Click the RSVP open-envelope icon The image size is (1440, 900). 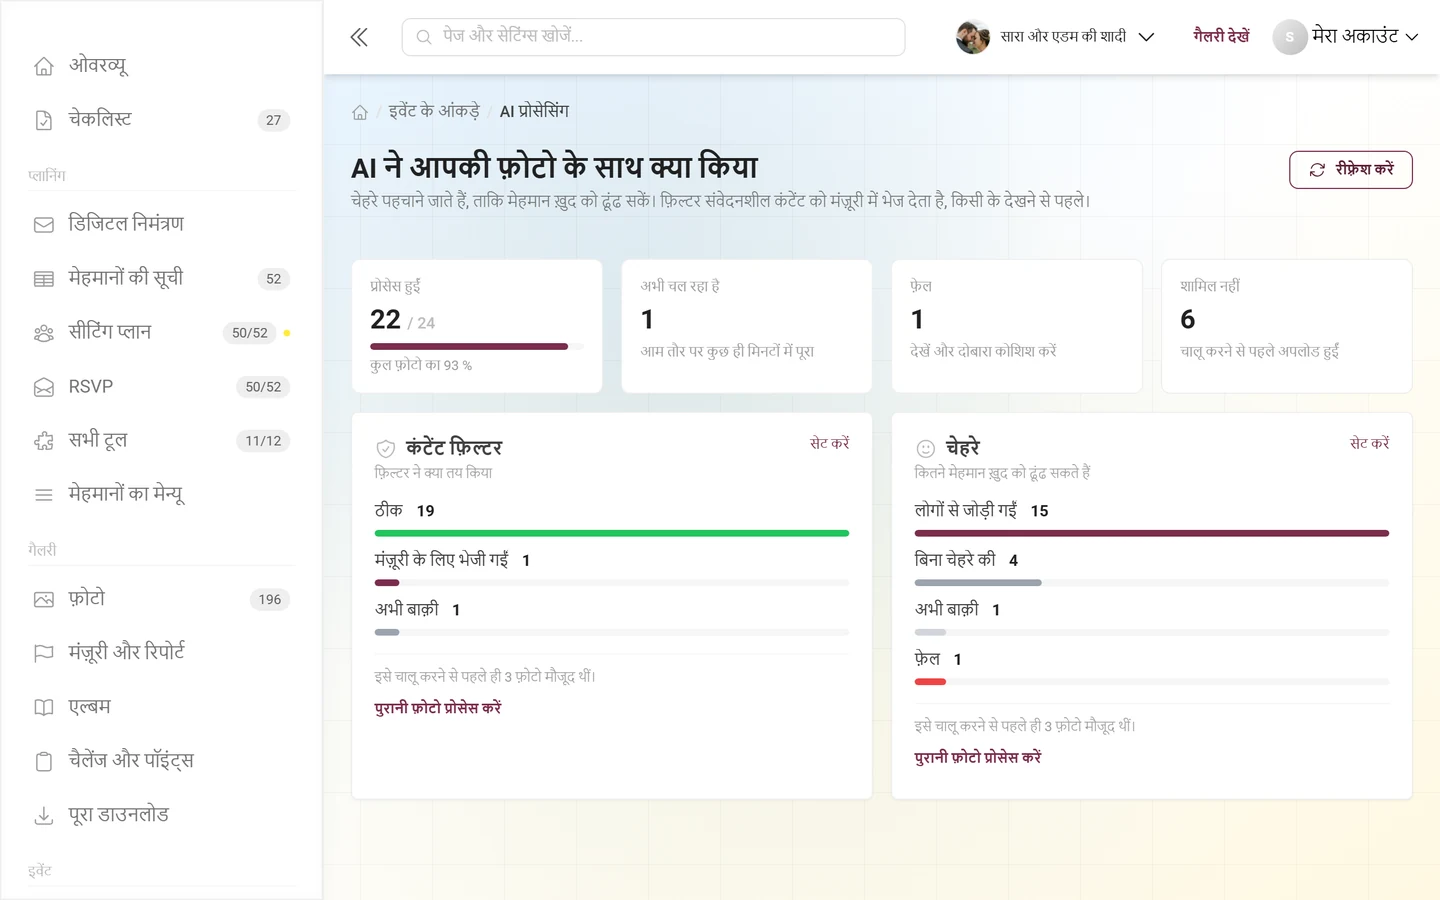[44, 387]
